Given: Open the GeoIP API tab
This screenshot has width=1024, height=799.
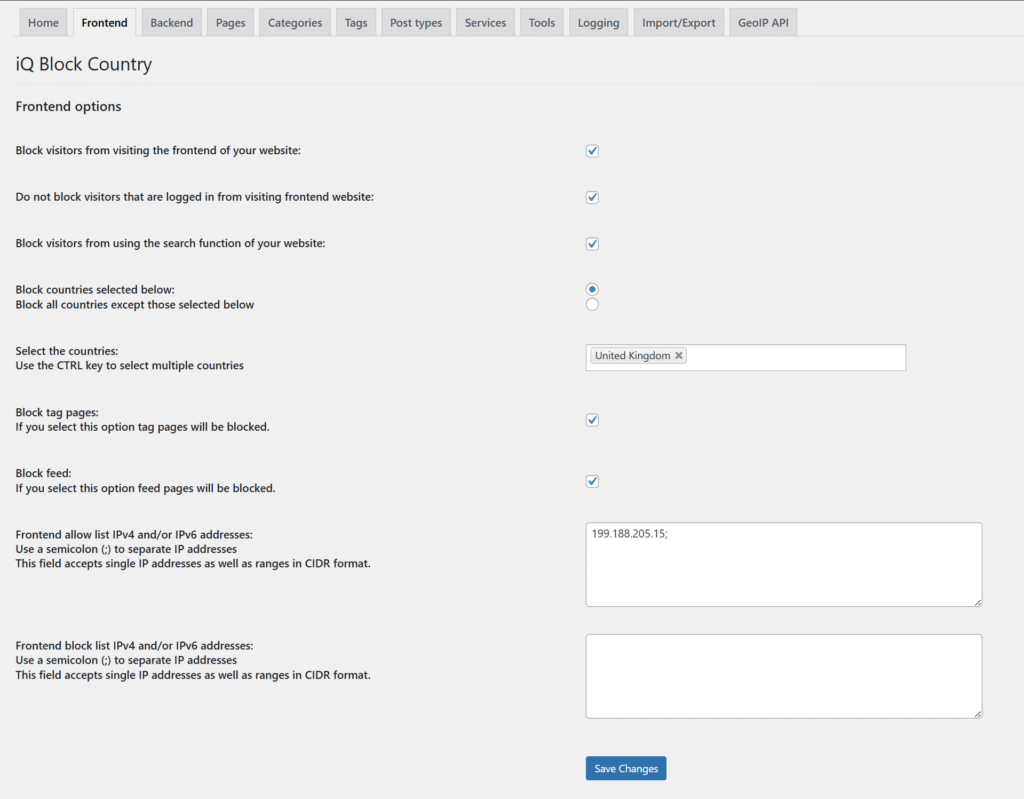Looking at the screenshot, I should point(763,23).
